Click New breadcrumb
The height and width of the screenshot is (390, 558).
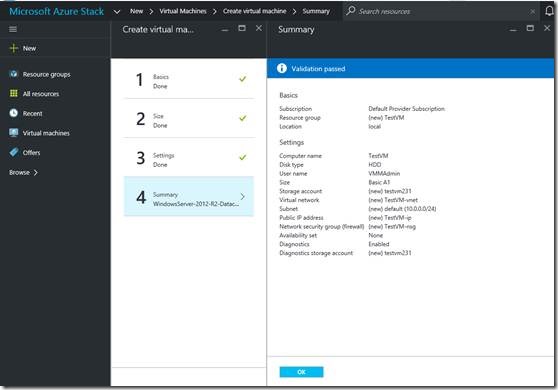pos(136,11)
